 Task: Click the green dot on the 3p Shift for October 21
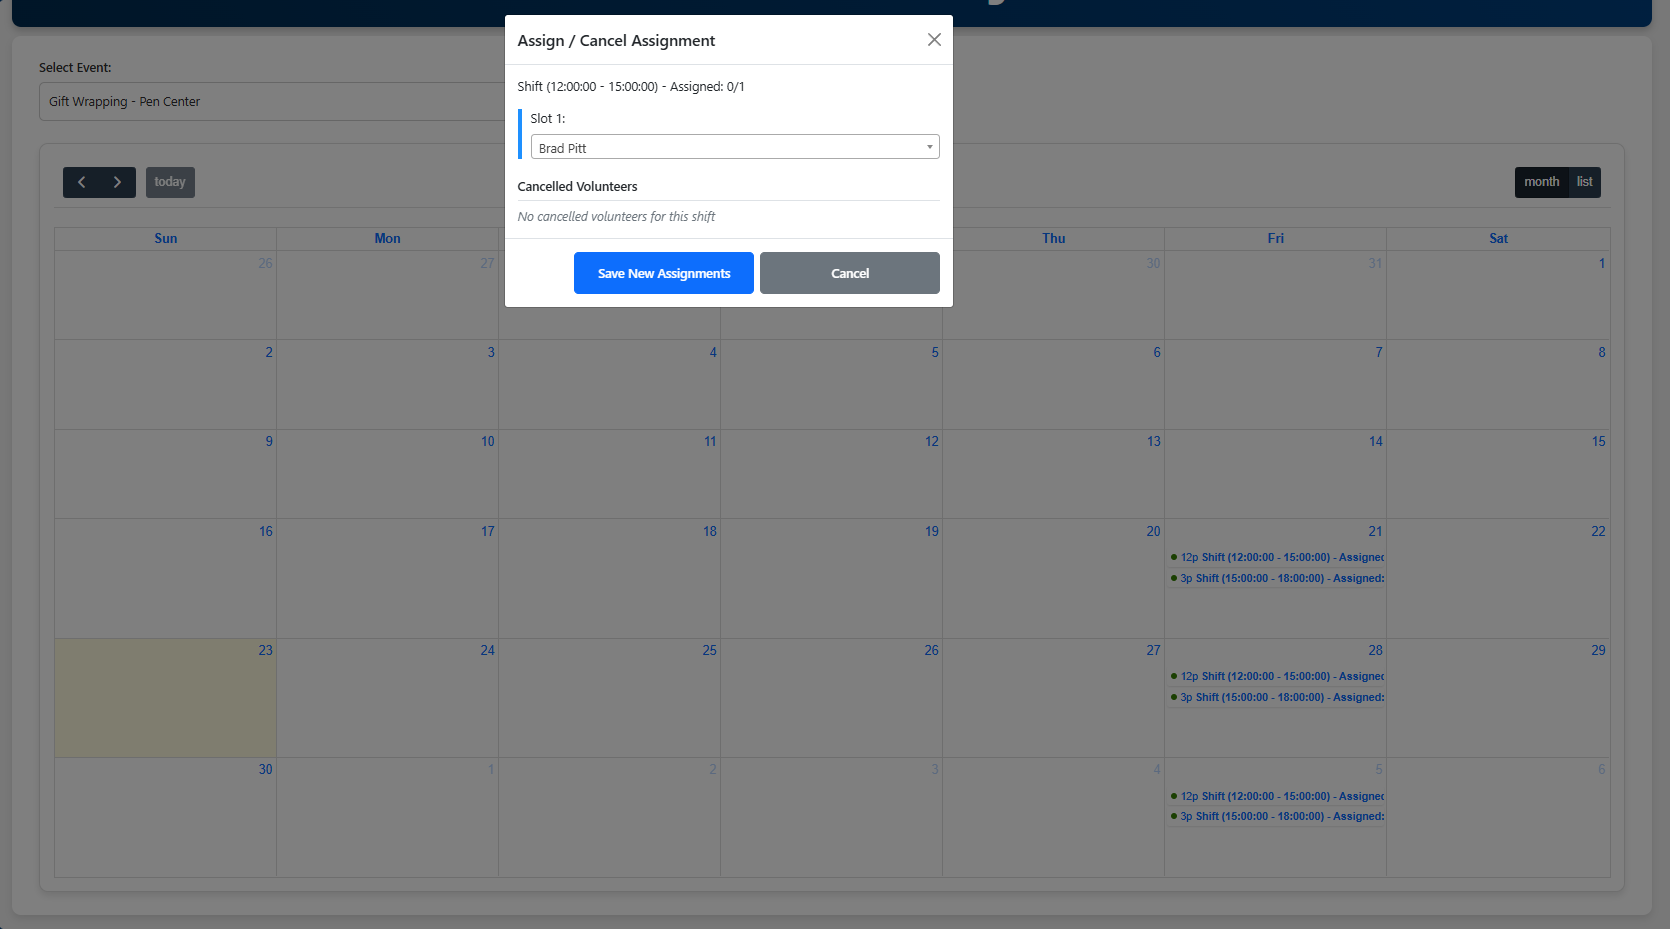click(x=1173, y=578)
